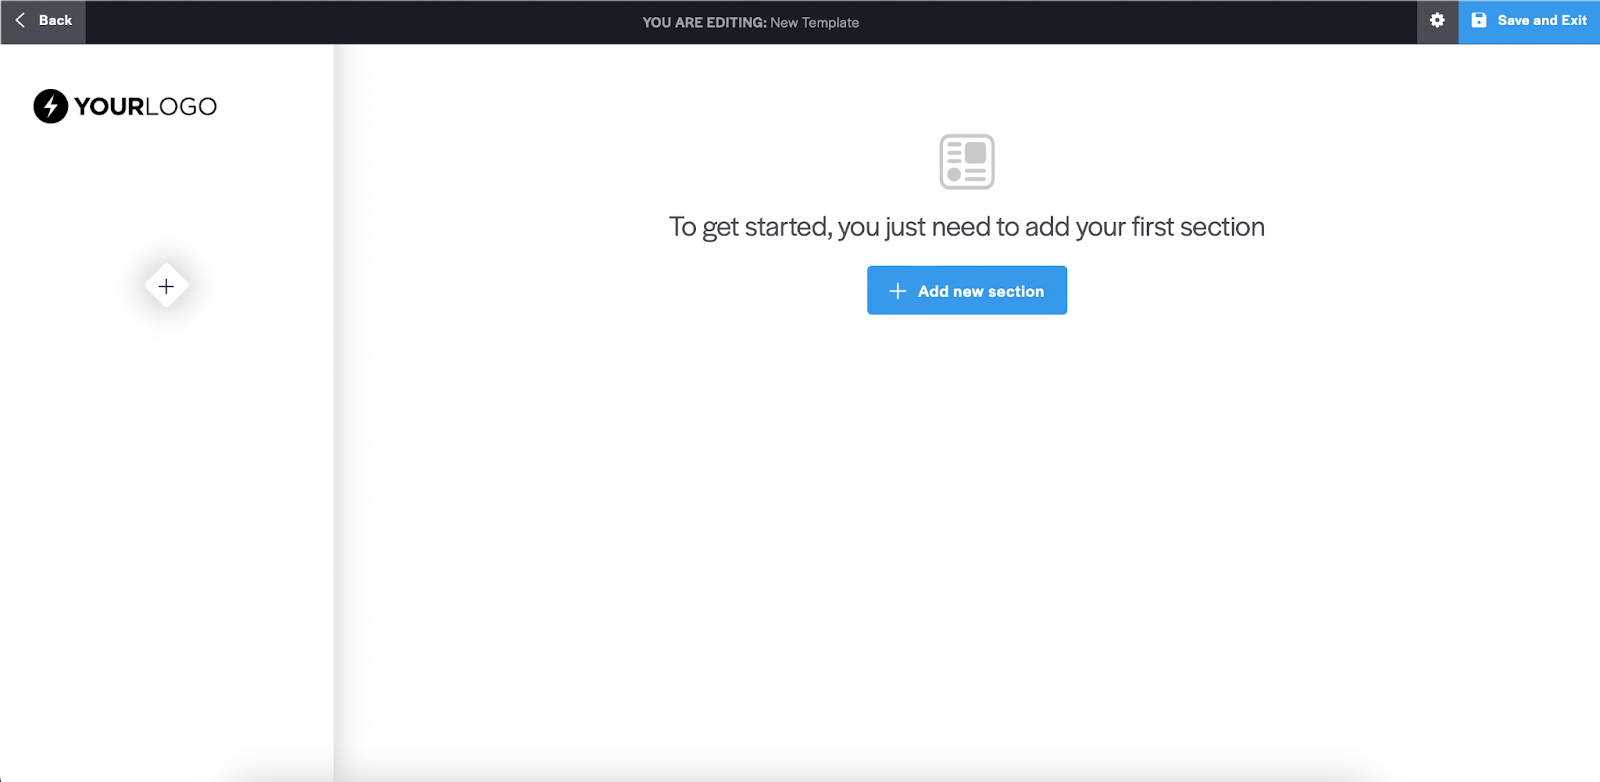Image resolution: width=1600 pixels, height=782 pixels.
Task: Select the bold YOUR text in logo
Action: click(109, 107)
